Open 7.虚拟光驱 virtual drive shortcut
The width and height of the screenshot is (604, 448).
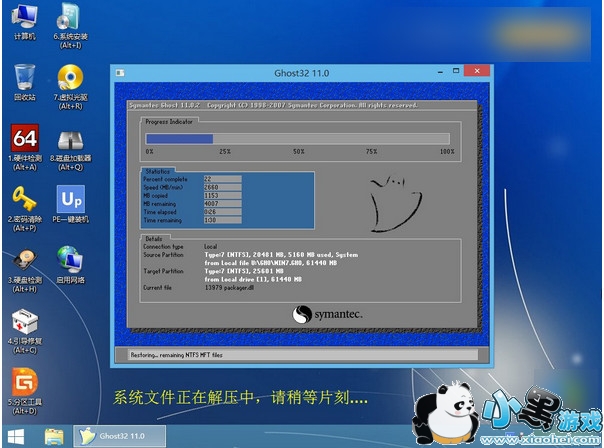pyautogui.click(x=70, y=78)
